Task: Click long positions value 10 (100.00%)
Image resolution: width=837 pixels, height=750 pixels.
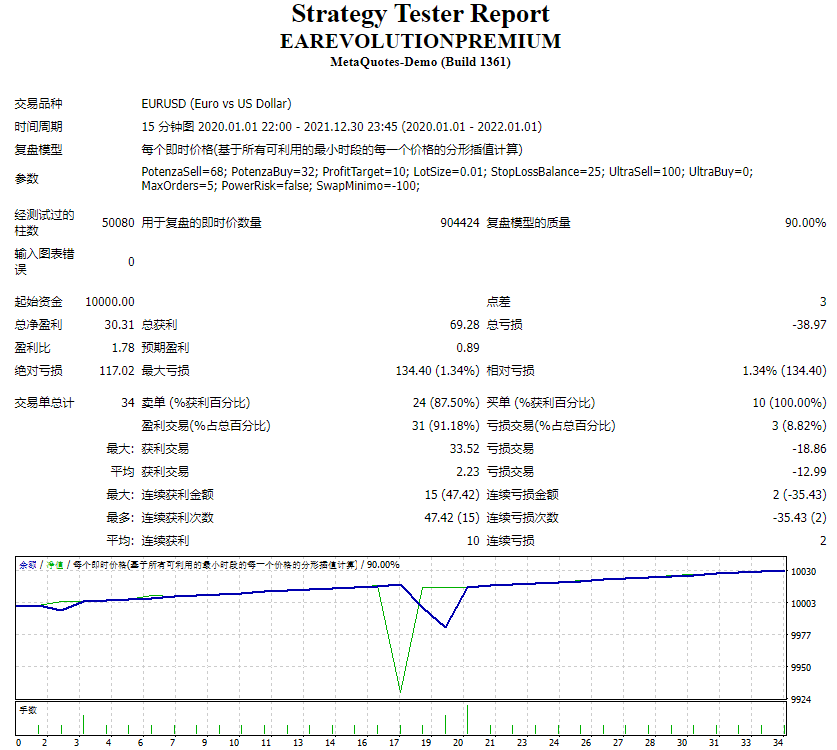Action: tap(789, 402)
